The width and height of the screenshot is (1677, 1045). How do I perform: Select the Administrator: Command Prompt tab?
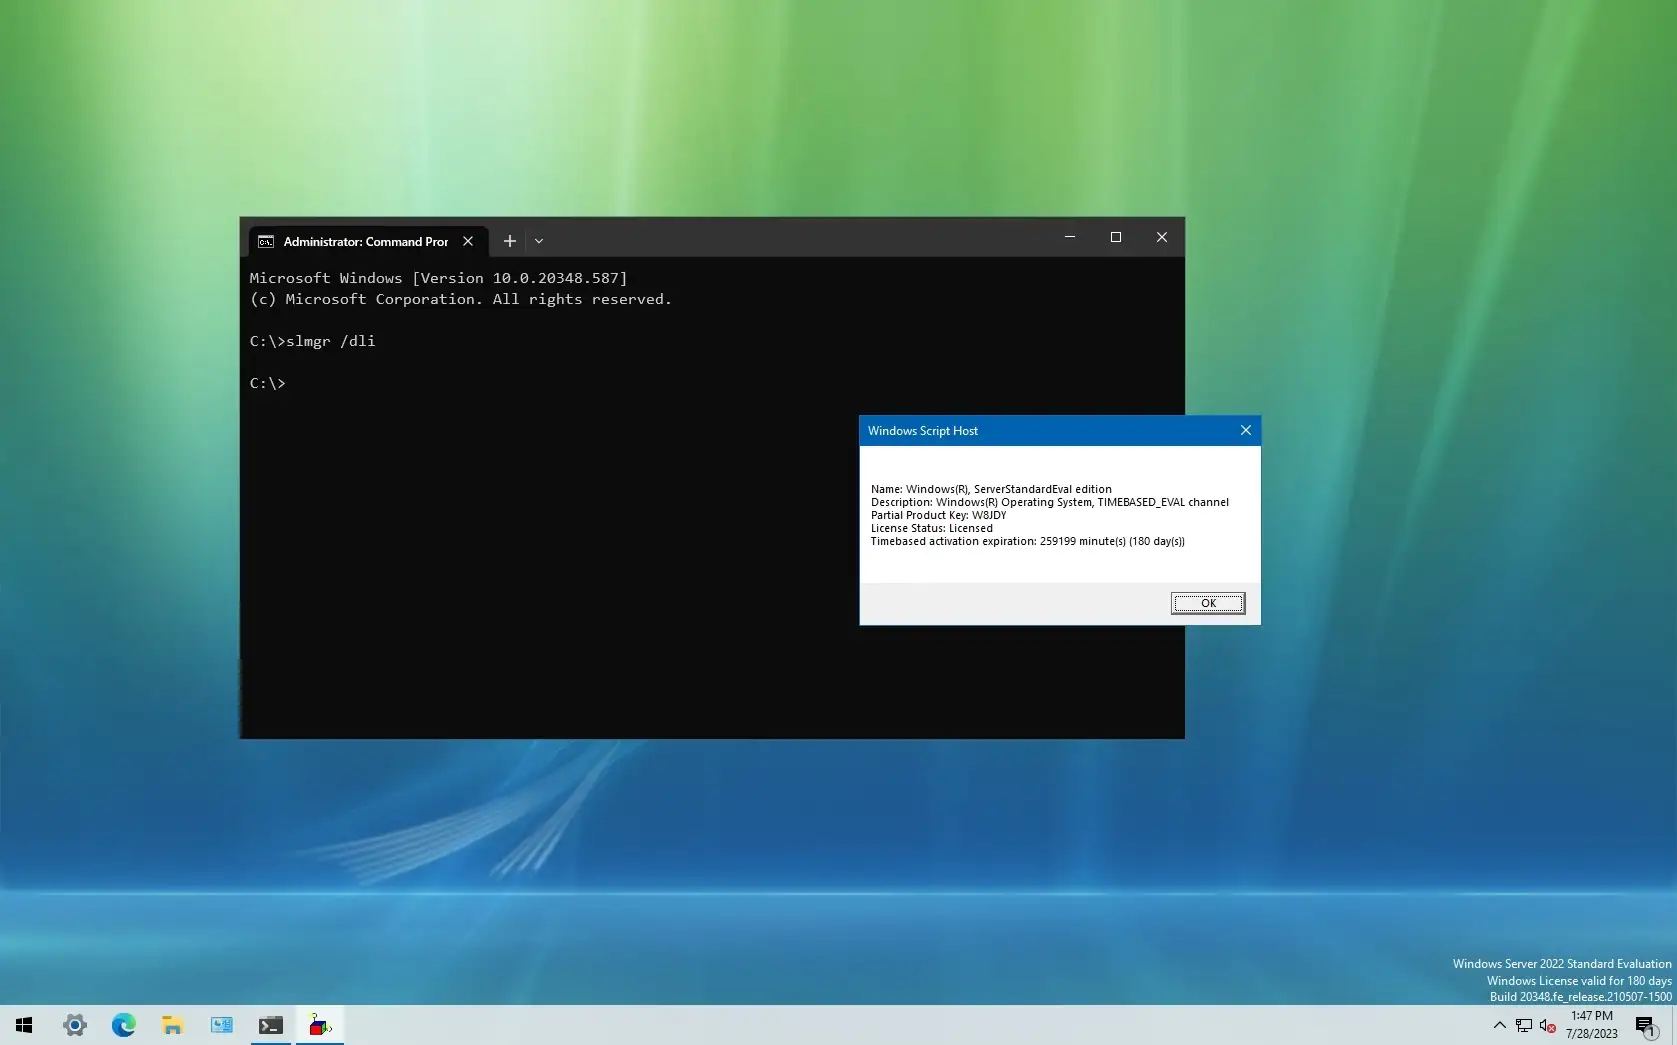[368, 241]
